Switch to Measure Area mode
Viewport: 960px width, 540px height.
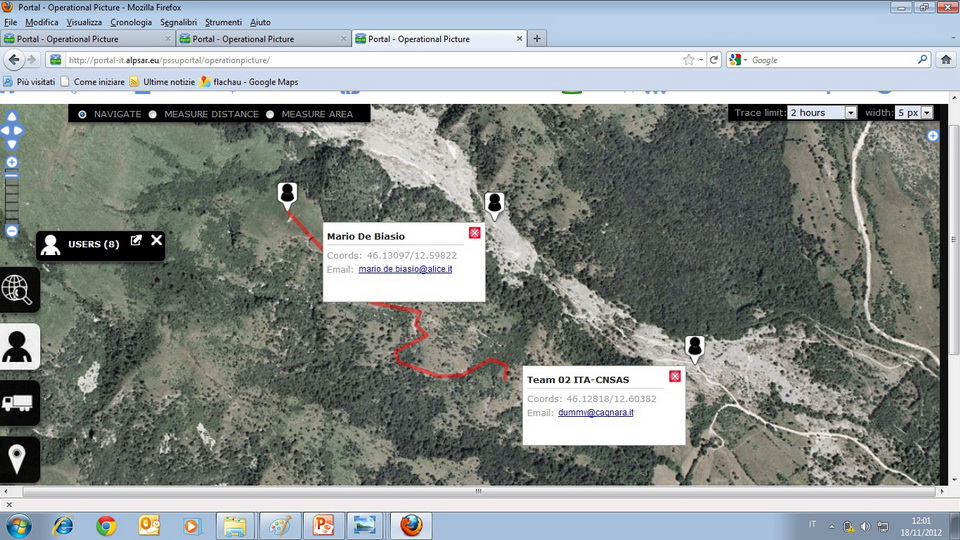[x=270, y=114]
